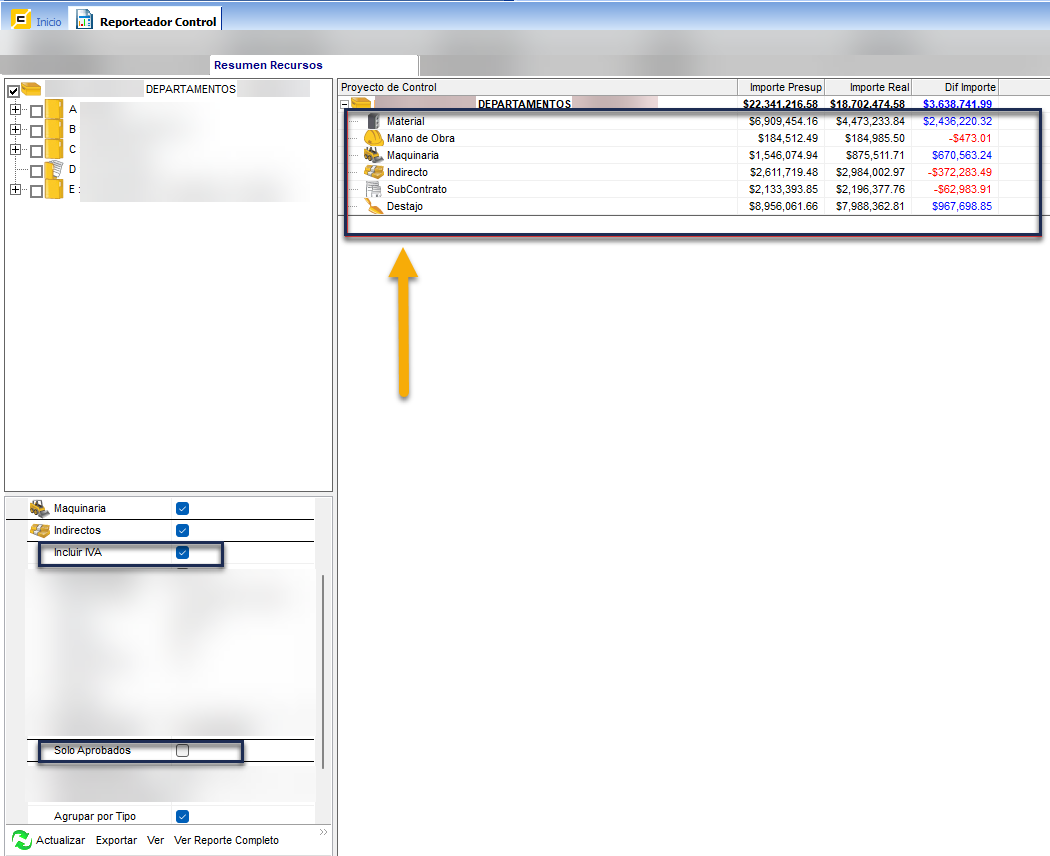Screen dimensions: 1050x856
Task: Click the Destajo shovel icon
Action: point(373,206)
